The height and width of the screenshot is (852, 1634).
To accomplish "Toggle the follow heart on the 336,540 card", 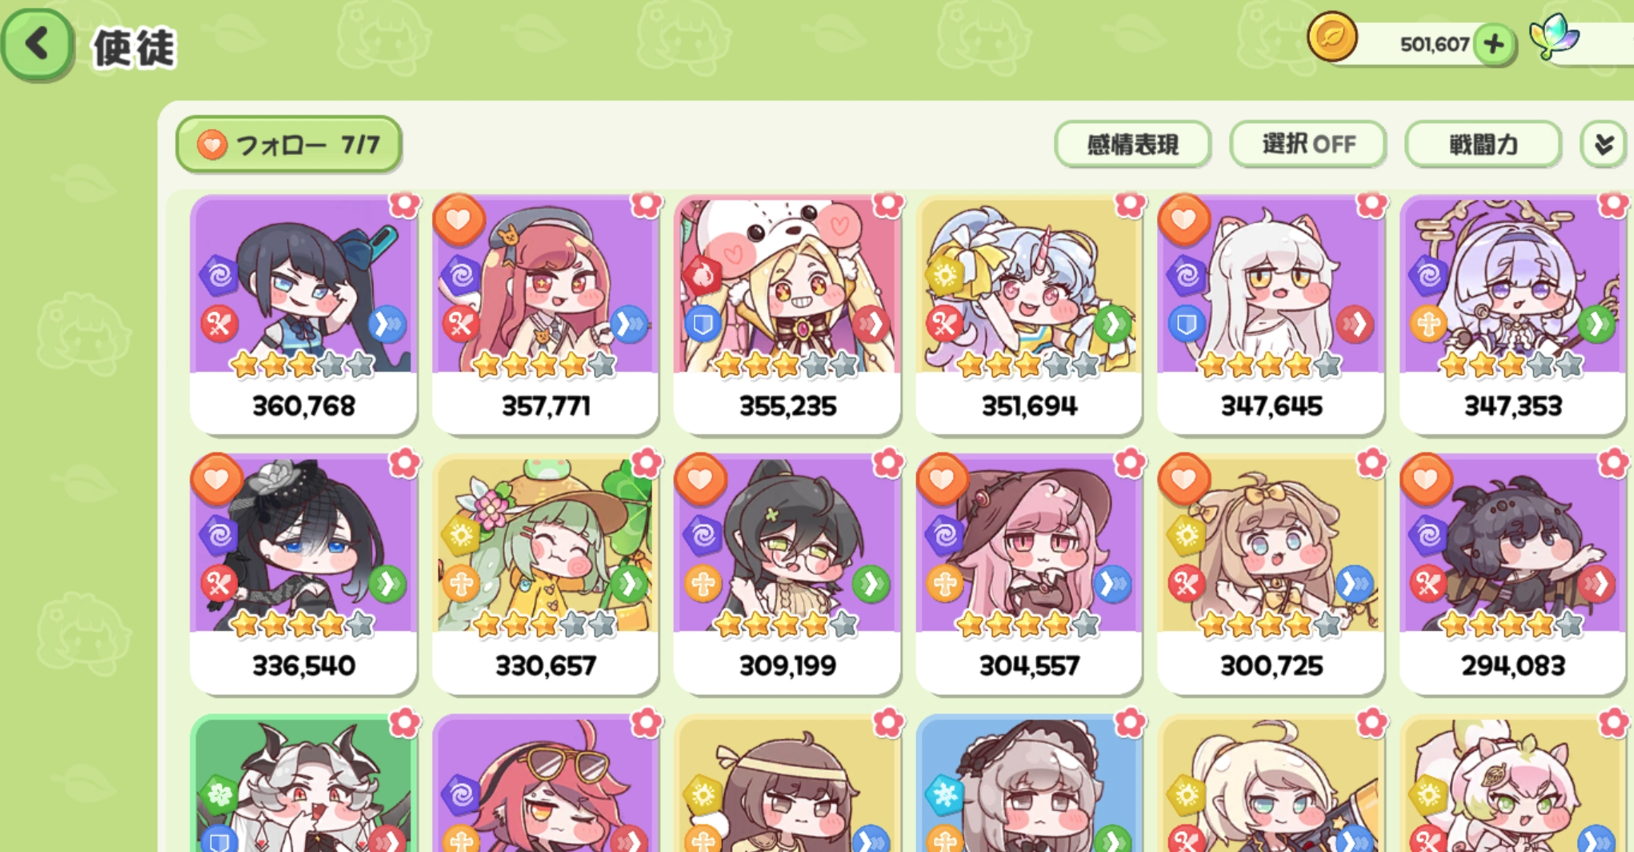I will tap(217, 478).
